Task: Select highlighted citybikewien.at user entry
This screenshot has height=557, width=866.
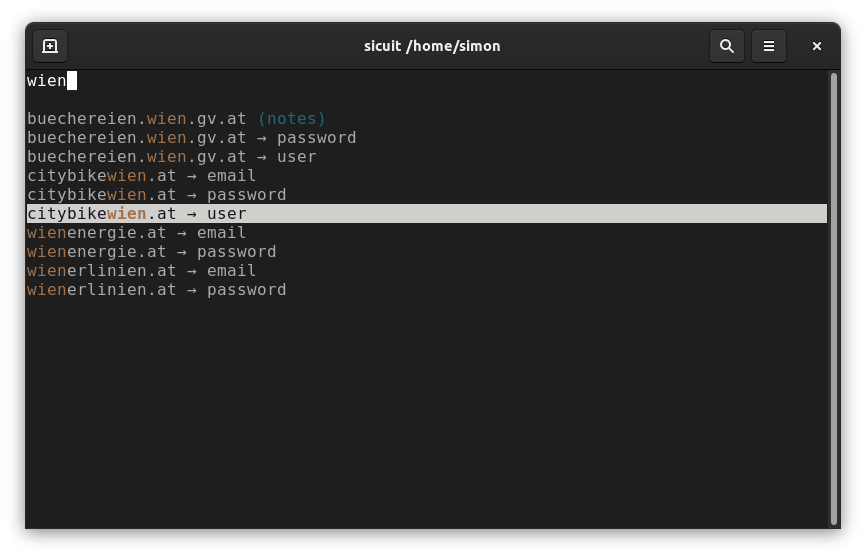Action: [426, 214]
